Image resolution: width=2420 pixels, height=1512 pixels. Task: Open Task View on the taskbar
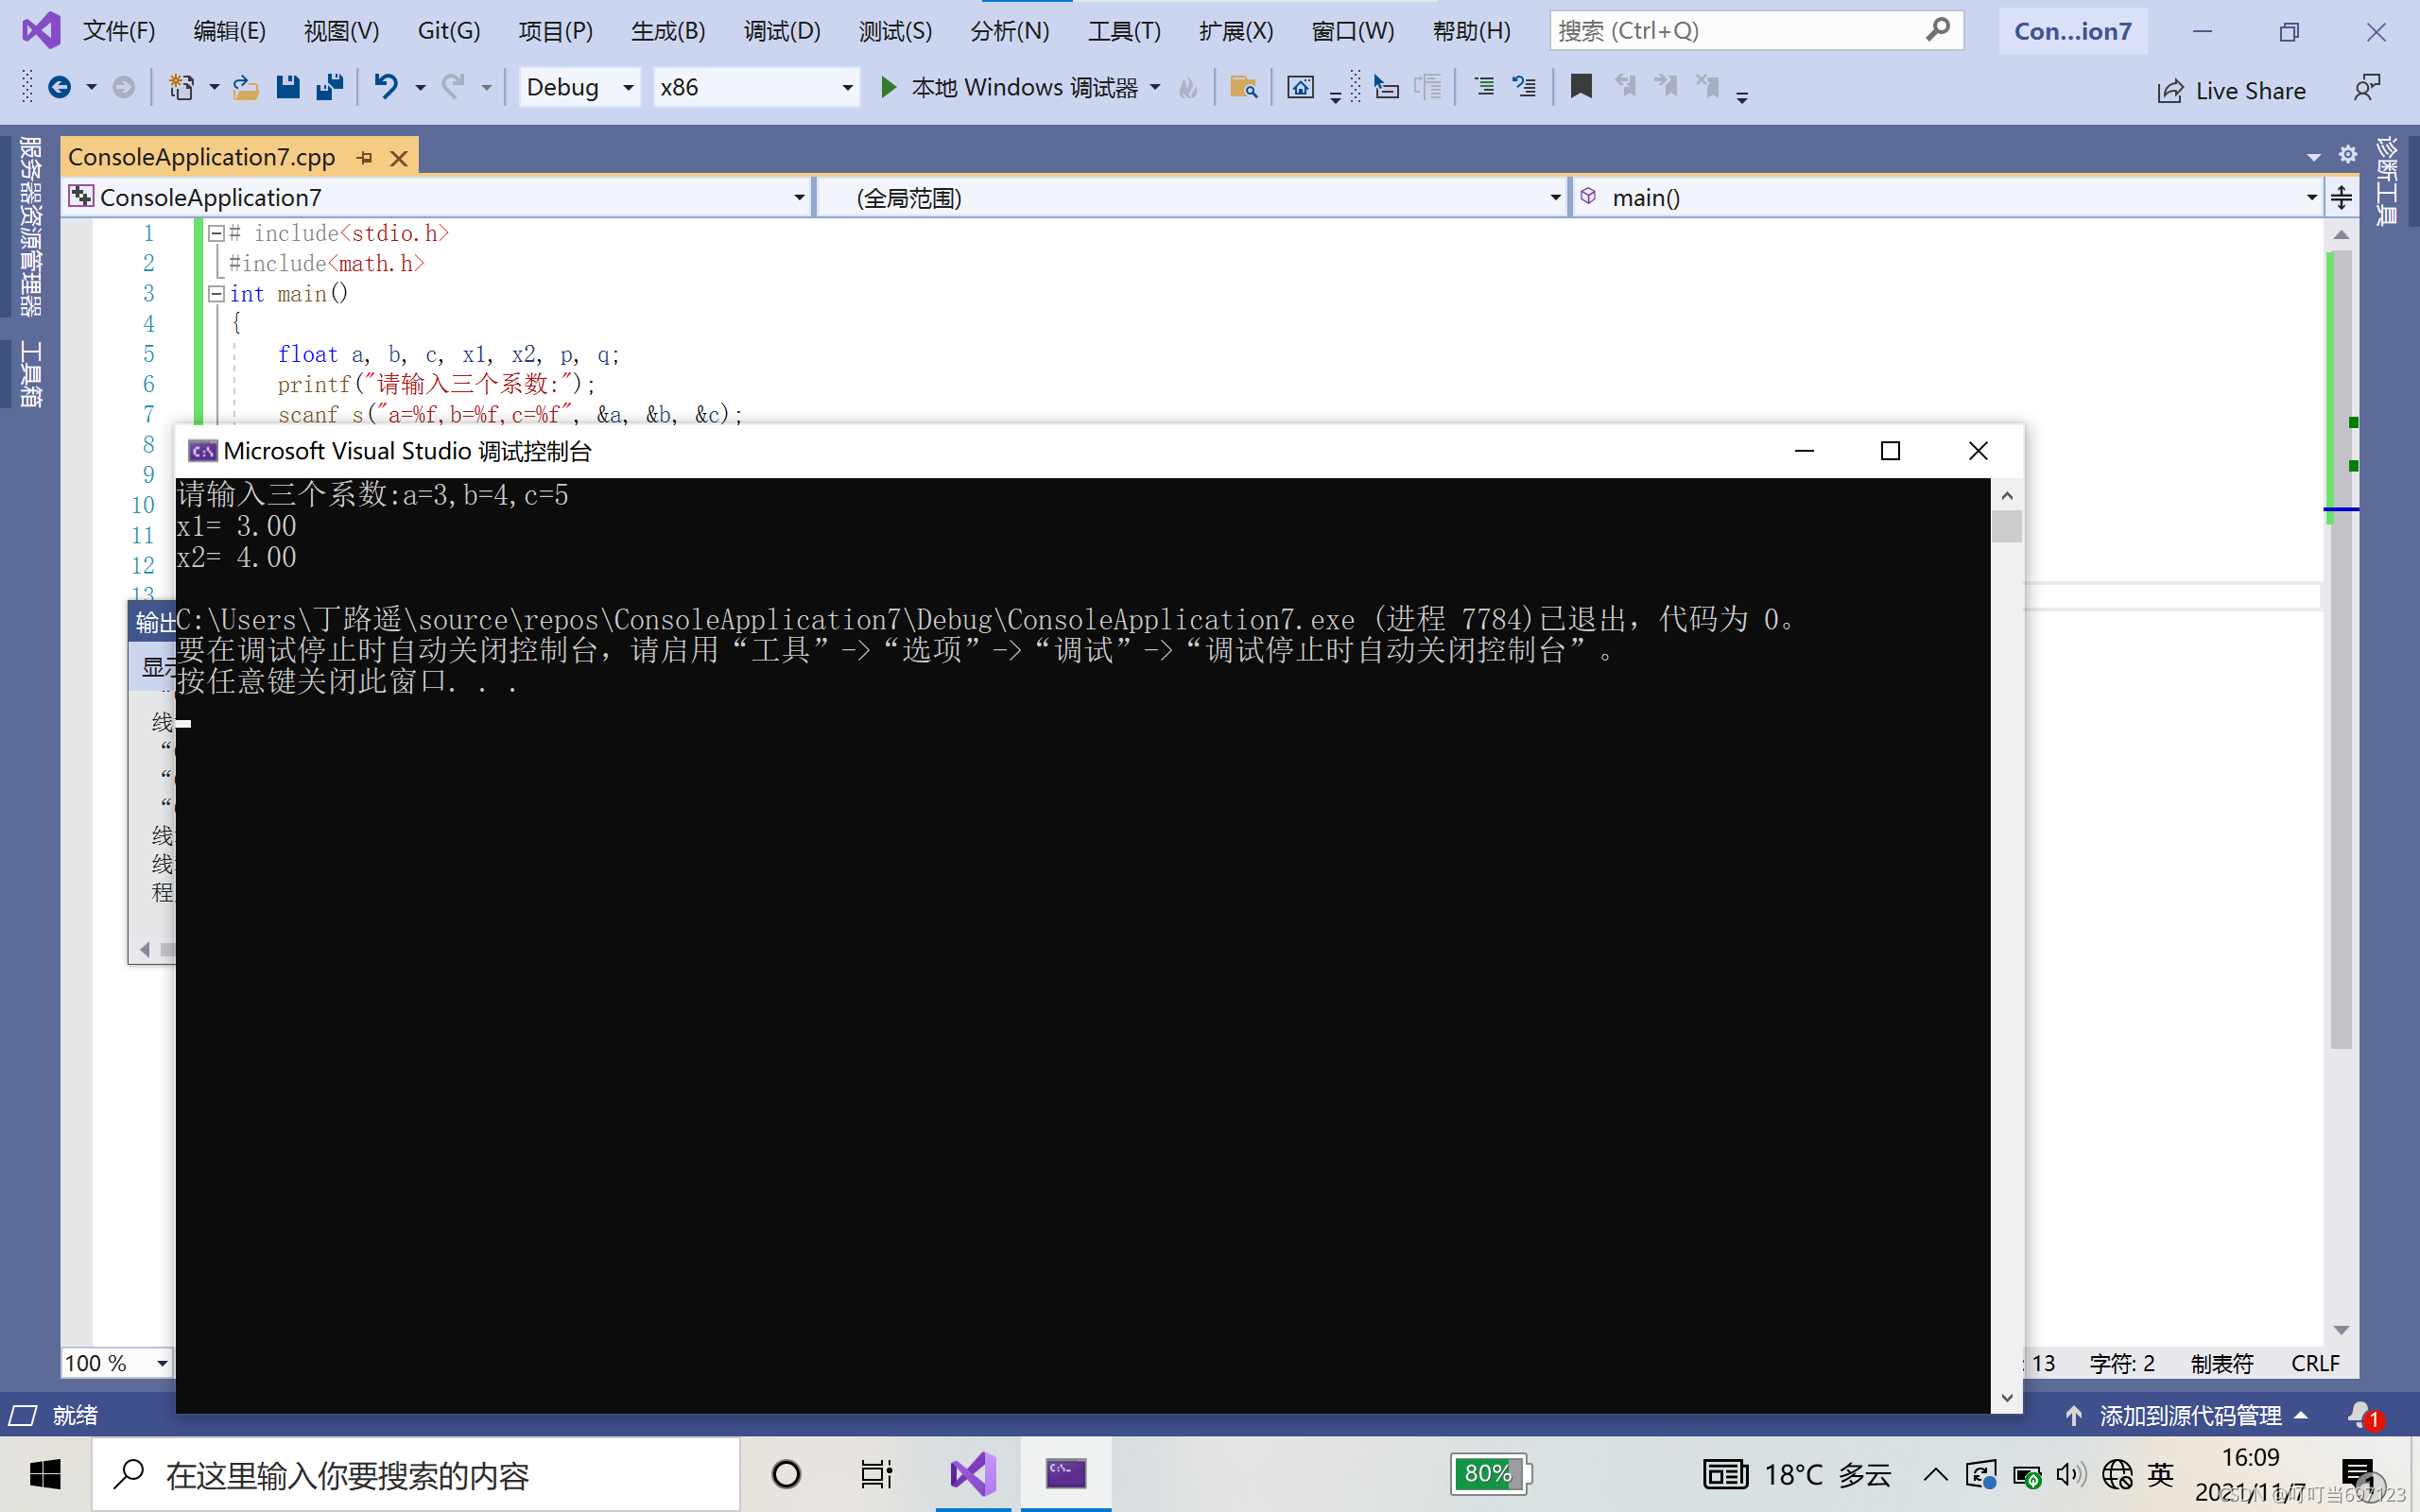tap(876, 1474)
